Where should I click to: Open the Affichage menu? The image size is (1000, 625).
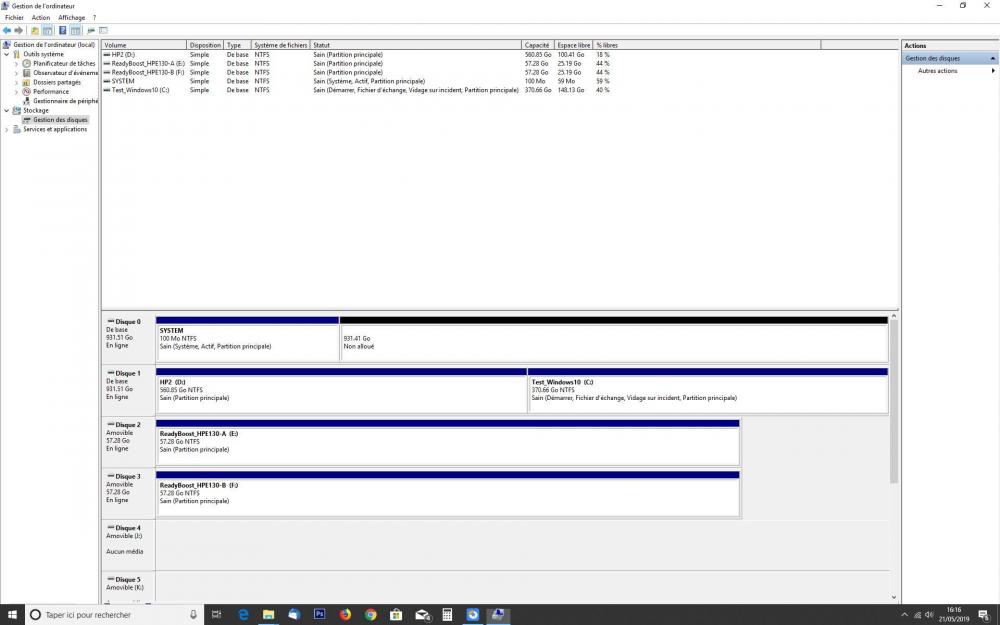[71, 17]
